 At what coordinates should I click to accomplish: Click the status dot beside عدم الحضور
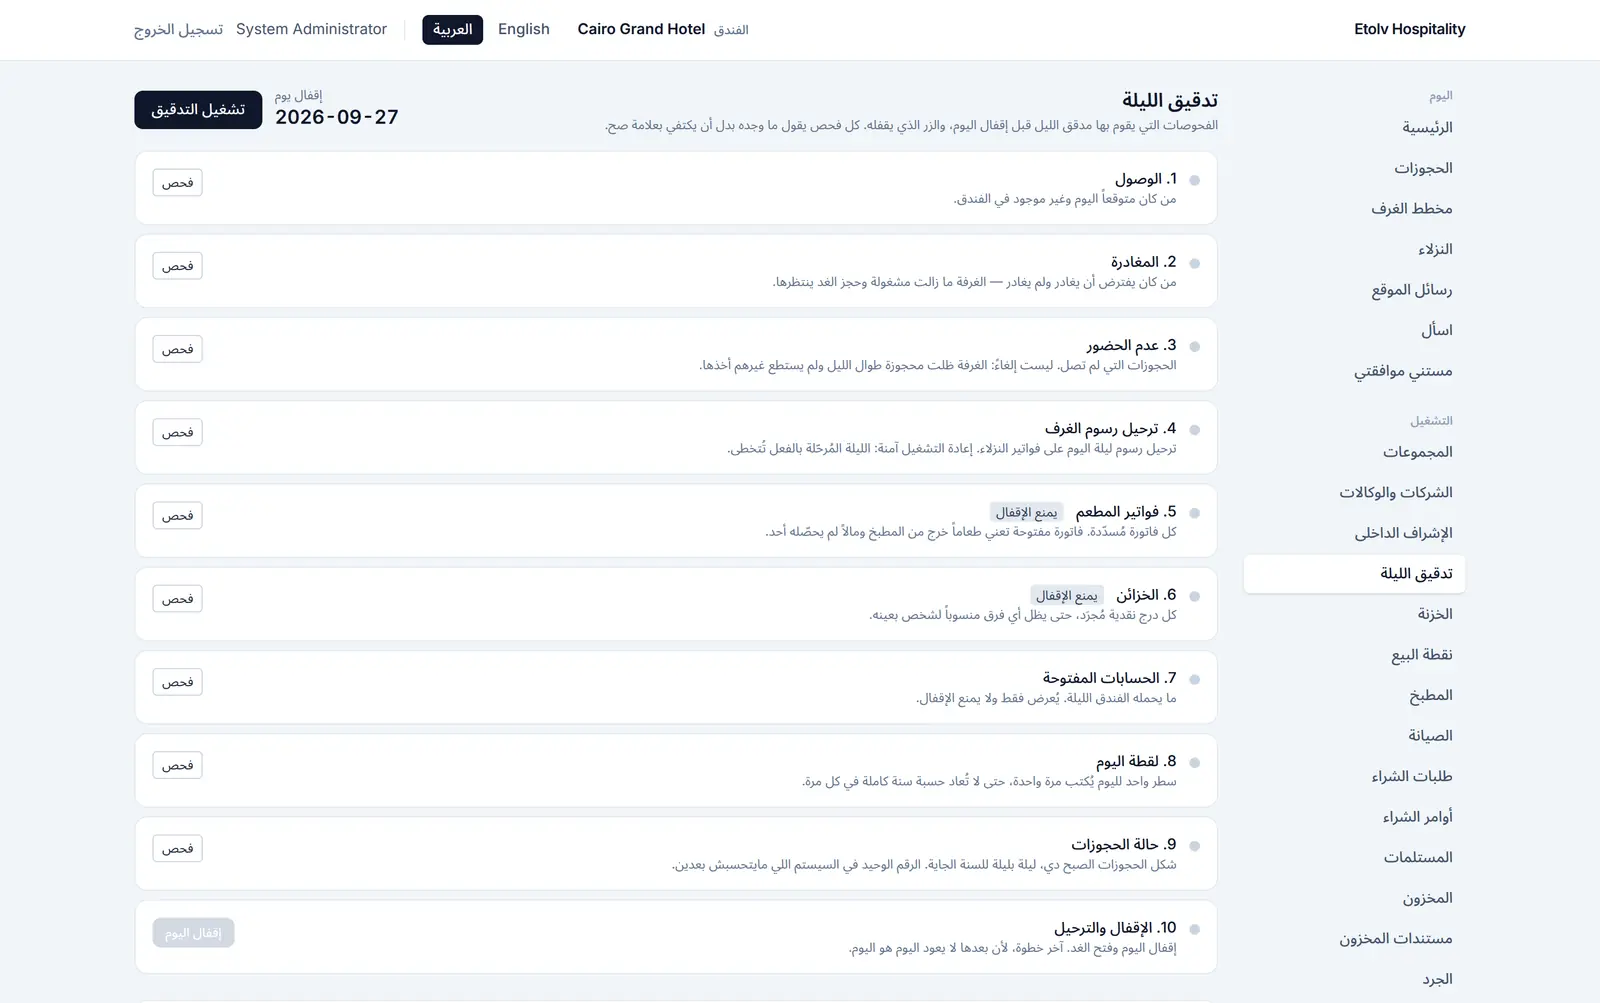(1194, 346)
